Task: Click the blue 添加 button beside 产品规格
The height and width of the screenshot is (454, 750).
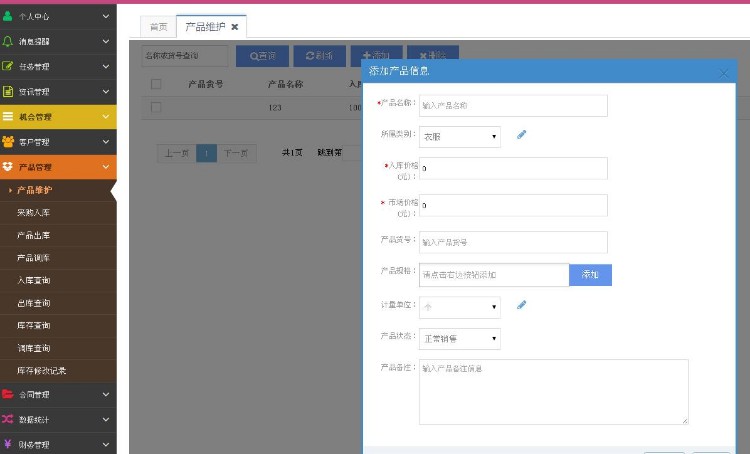Action: (x=590, y=275)
